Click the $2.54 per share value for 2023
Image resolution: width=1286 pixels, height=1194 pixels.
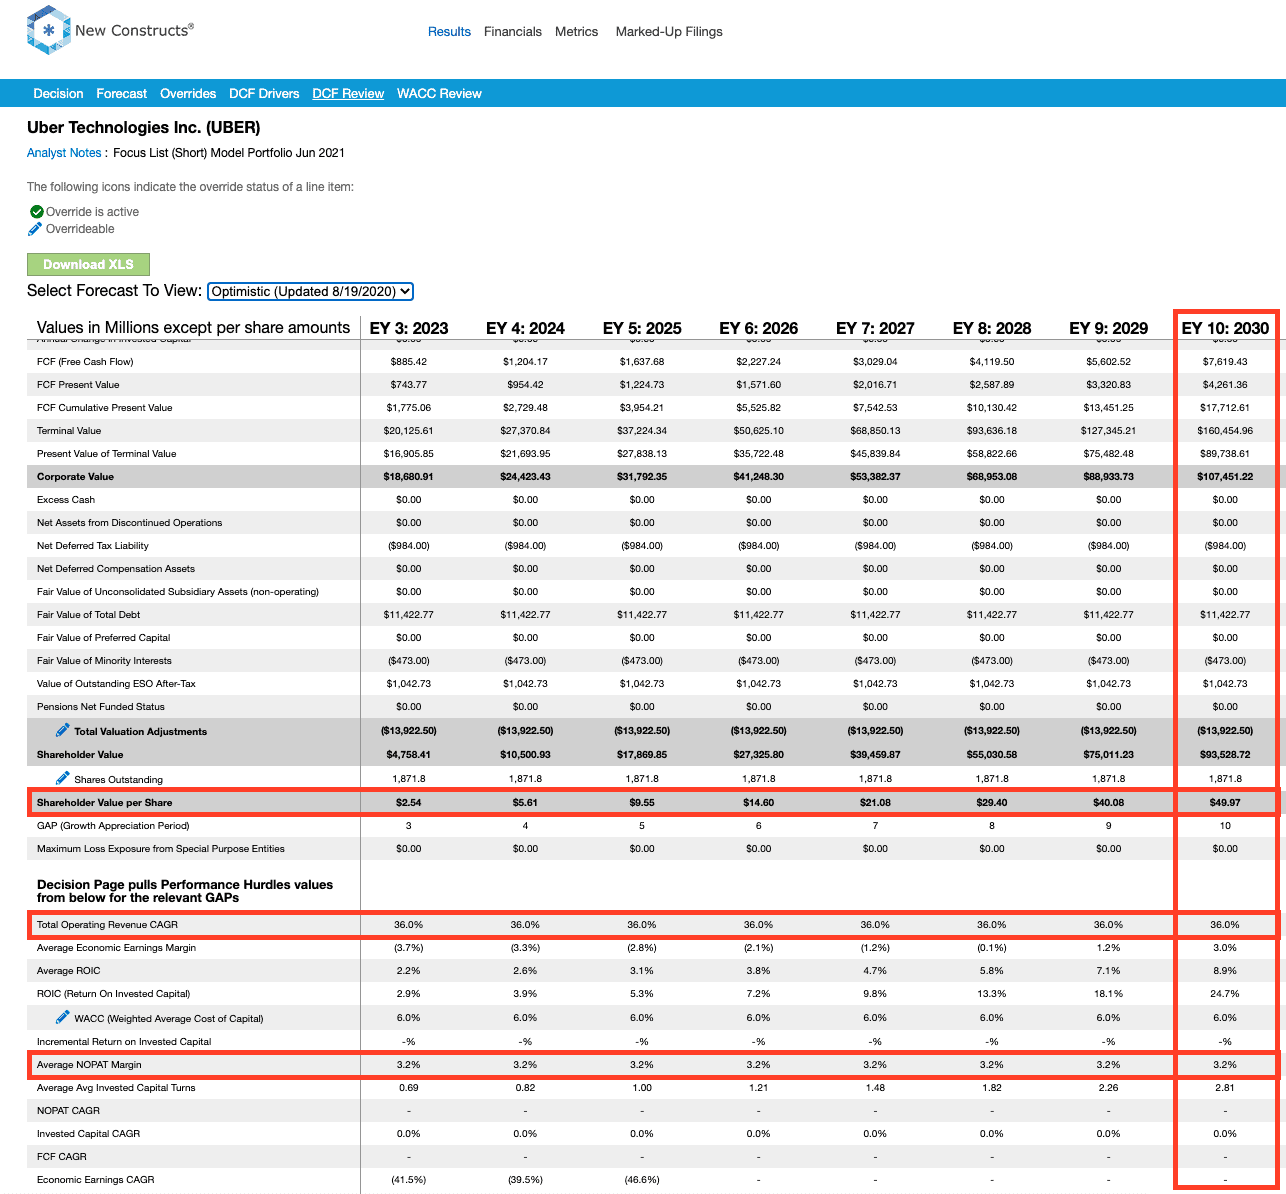pos(409,803)
